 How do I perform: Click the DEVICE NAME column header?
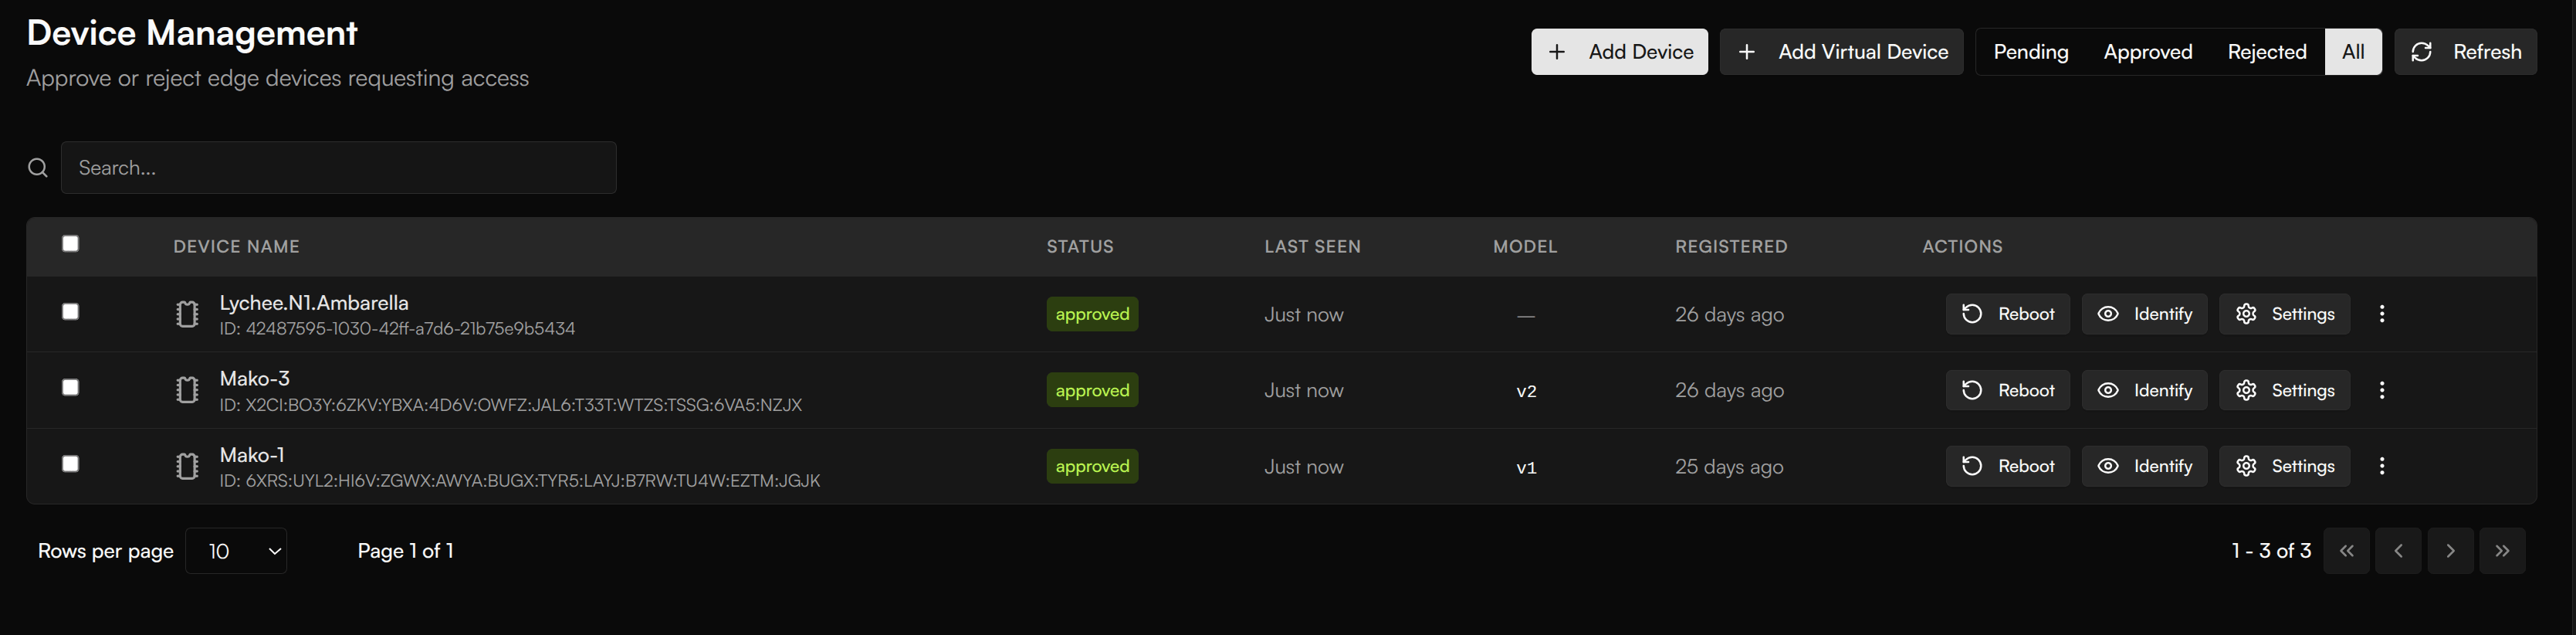236,247
